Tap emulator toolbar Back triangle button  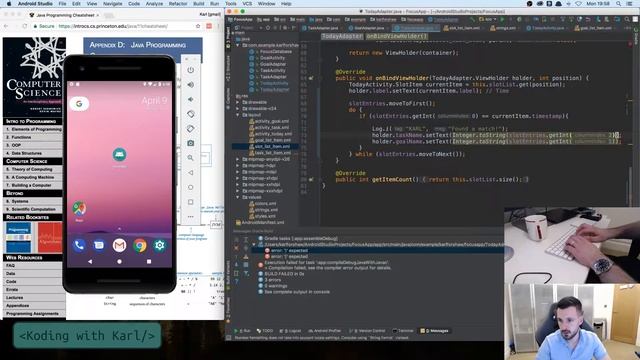pos(191,173)
